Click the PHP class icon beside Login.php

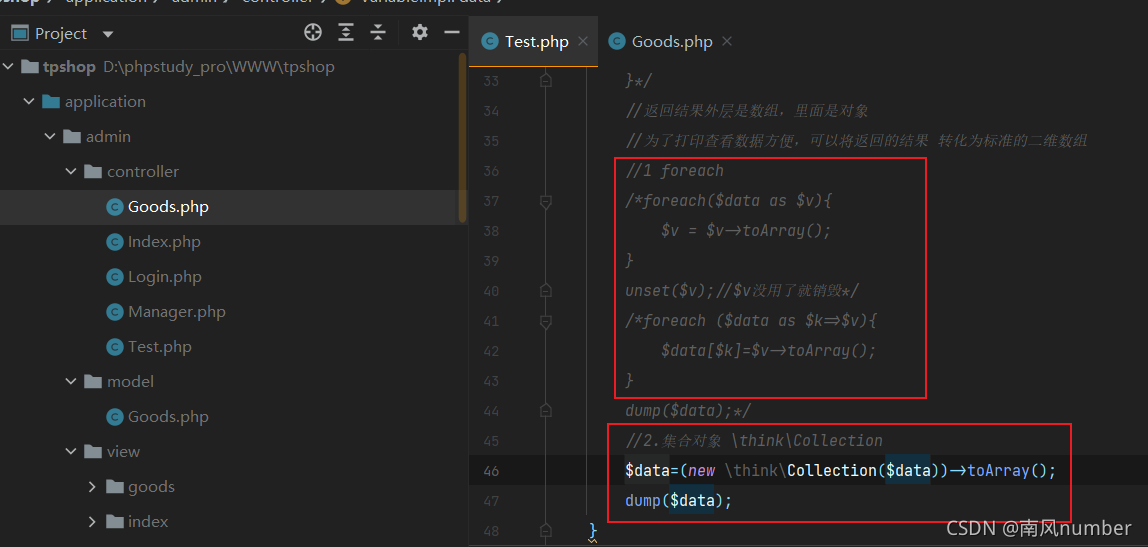(x=114, y=277)
